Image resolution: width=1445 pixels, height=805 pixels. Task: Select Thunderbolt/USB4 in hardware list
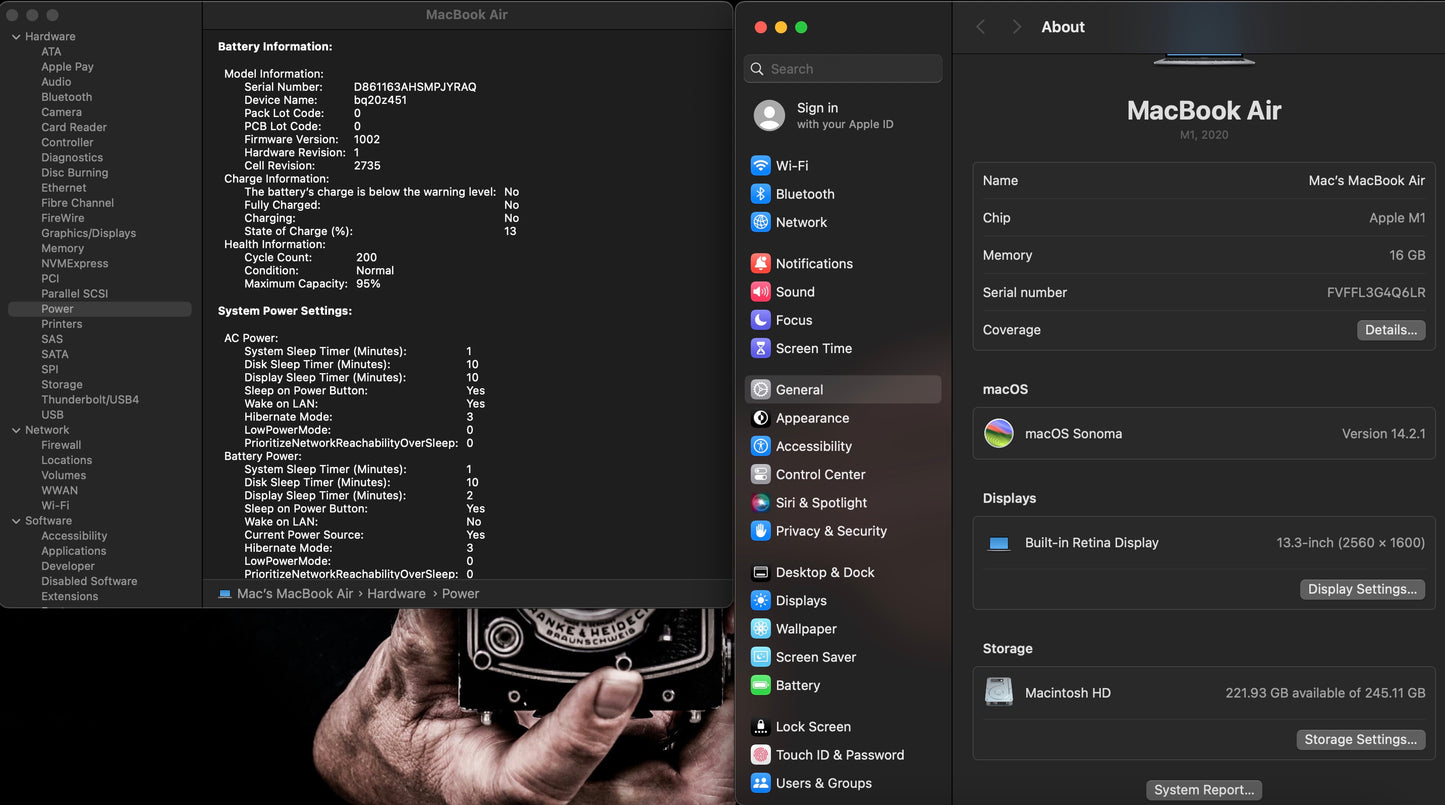(x=90, y=400)
